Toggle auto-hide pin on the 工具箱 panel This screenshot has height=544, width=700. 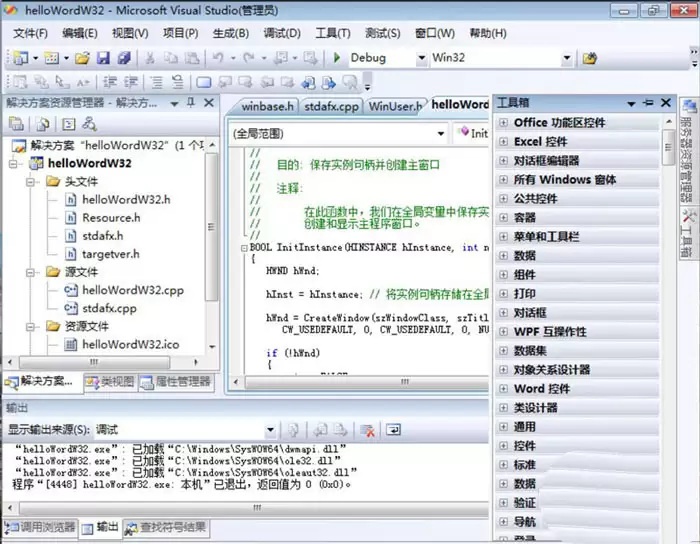coord(649,102)
